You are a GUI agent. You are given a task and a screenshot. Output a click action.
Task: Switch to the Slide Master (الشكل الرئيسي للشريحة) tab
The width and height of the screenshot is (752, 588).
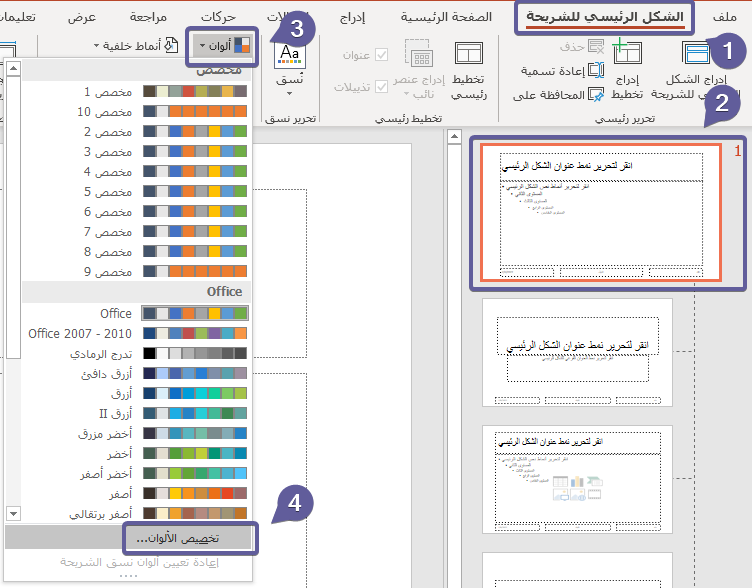(x=605, y=17)
